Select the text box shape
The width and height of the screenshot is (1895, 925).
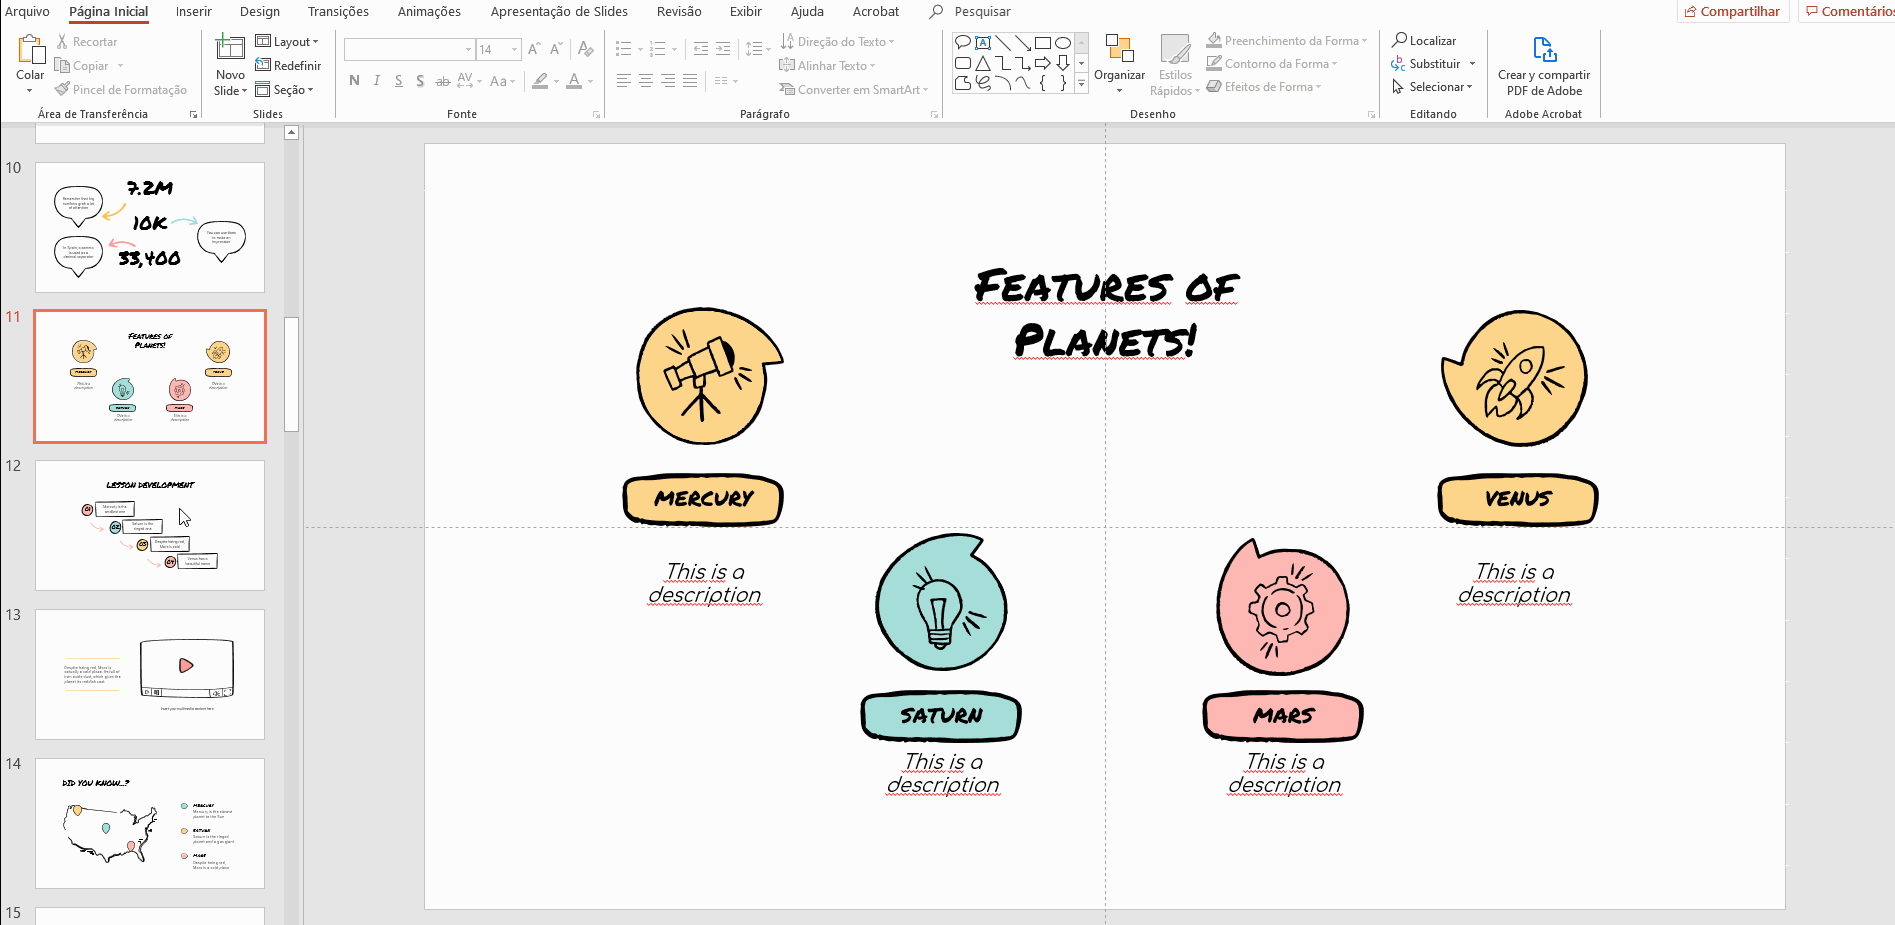point(983,43)
